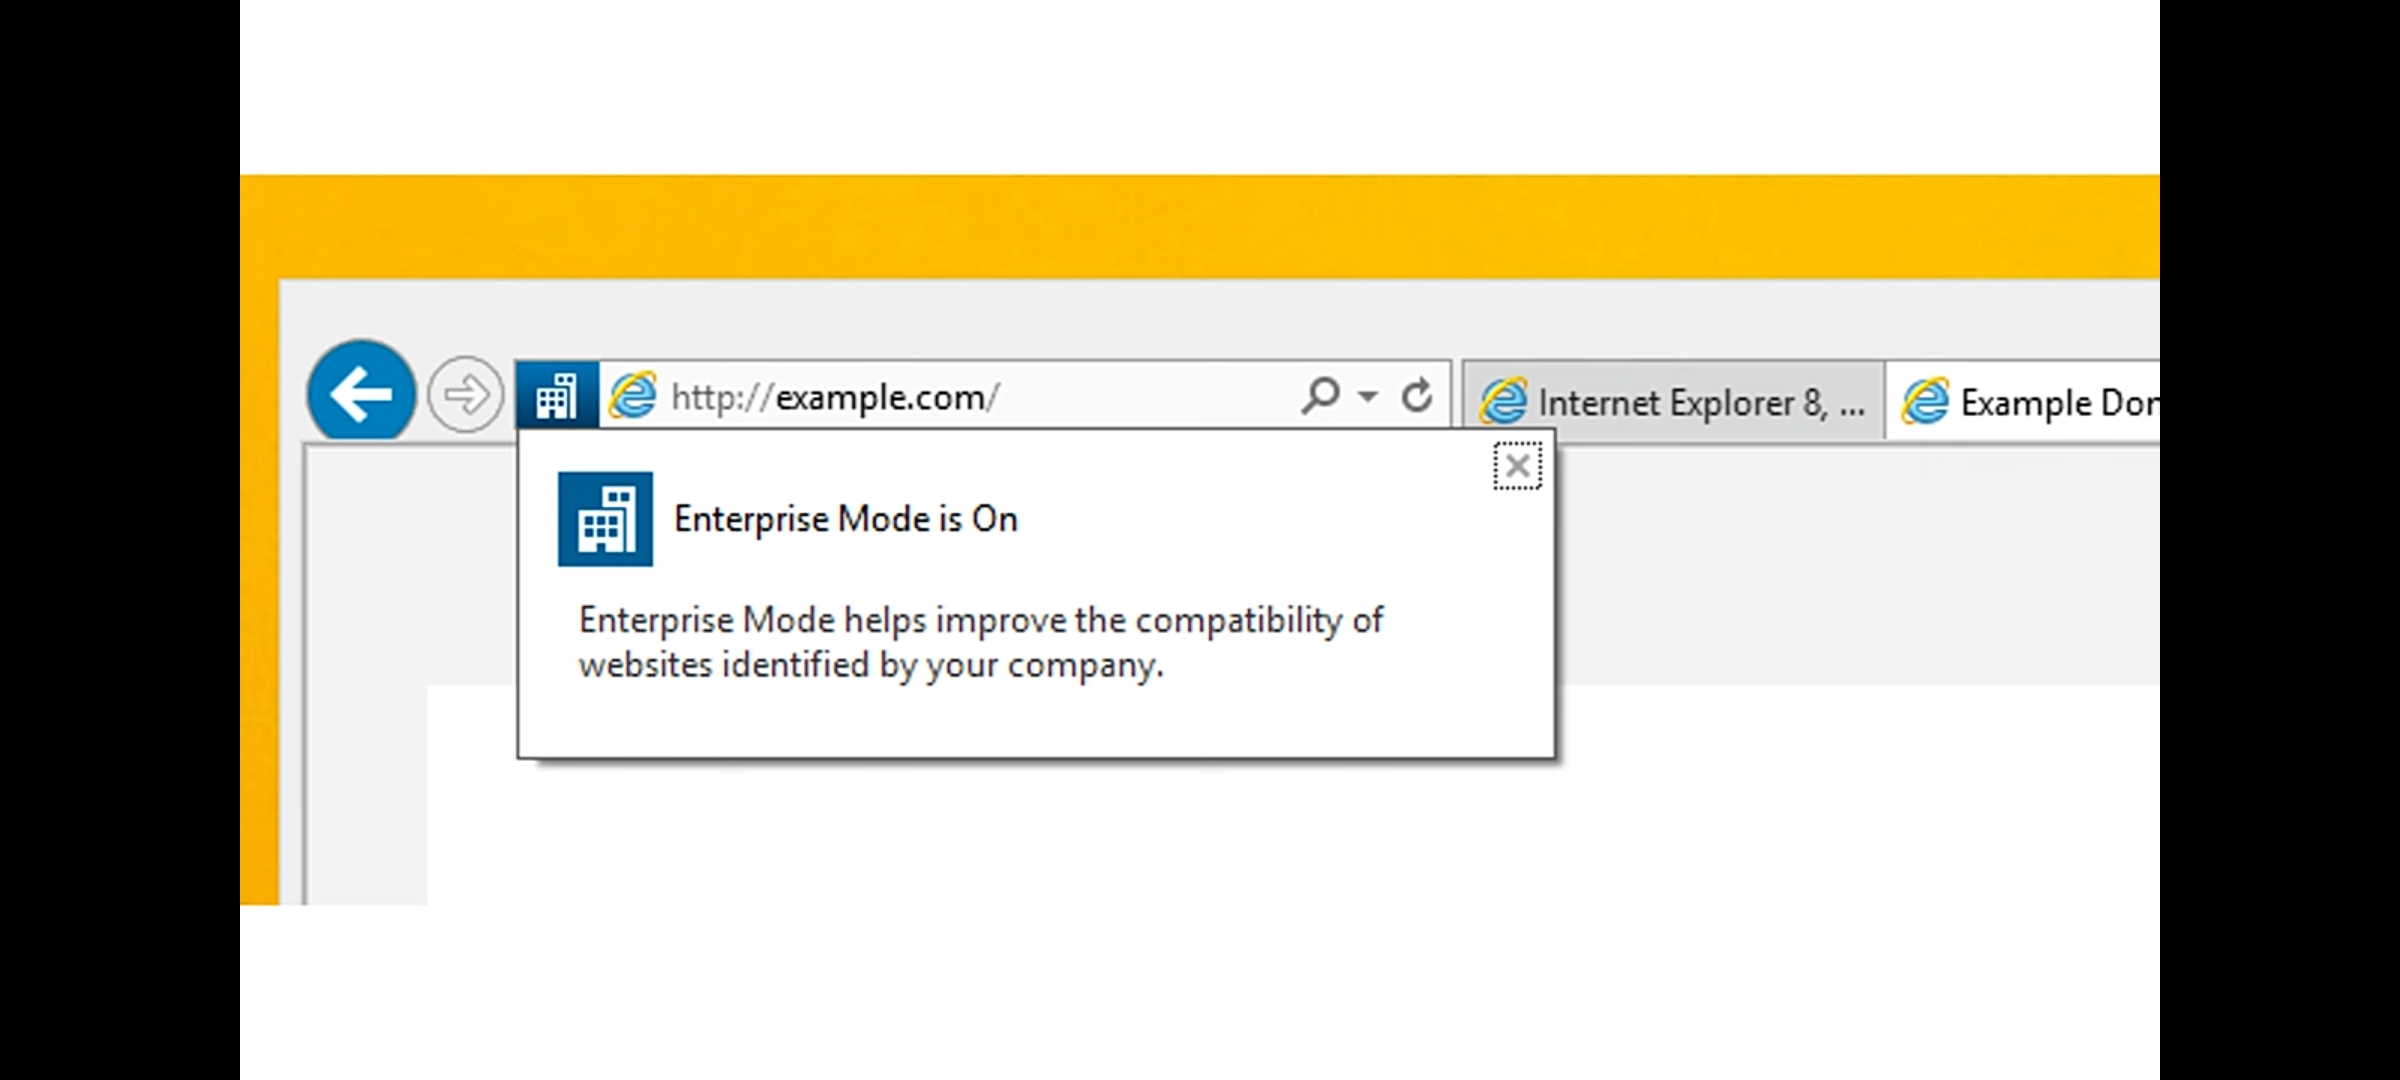Refresh the page with the reload icon
The width and height of the screenshot is (2400, 1080).
coord(1416,396)
